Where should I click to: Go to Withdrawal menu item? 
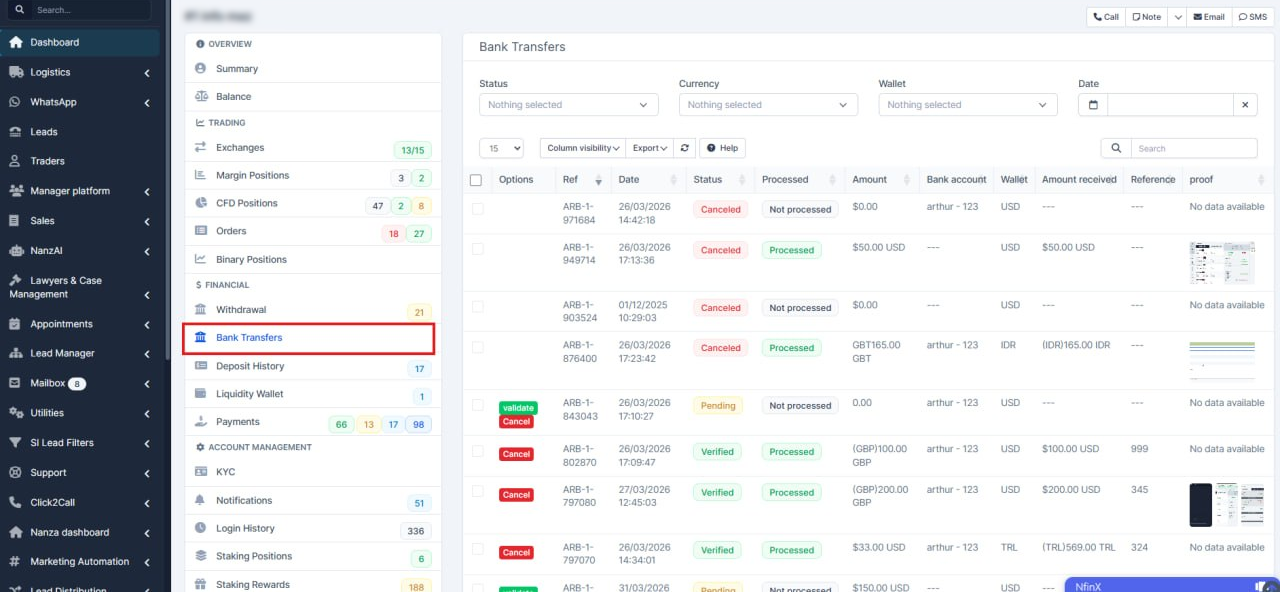pos(241,310)
